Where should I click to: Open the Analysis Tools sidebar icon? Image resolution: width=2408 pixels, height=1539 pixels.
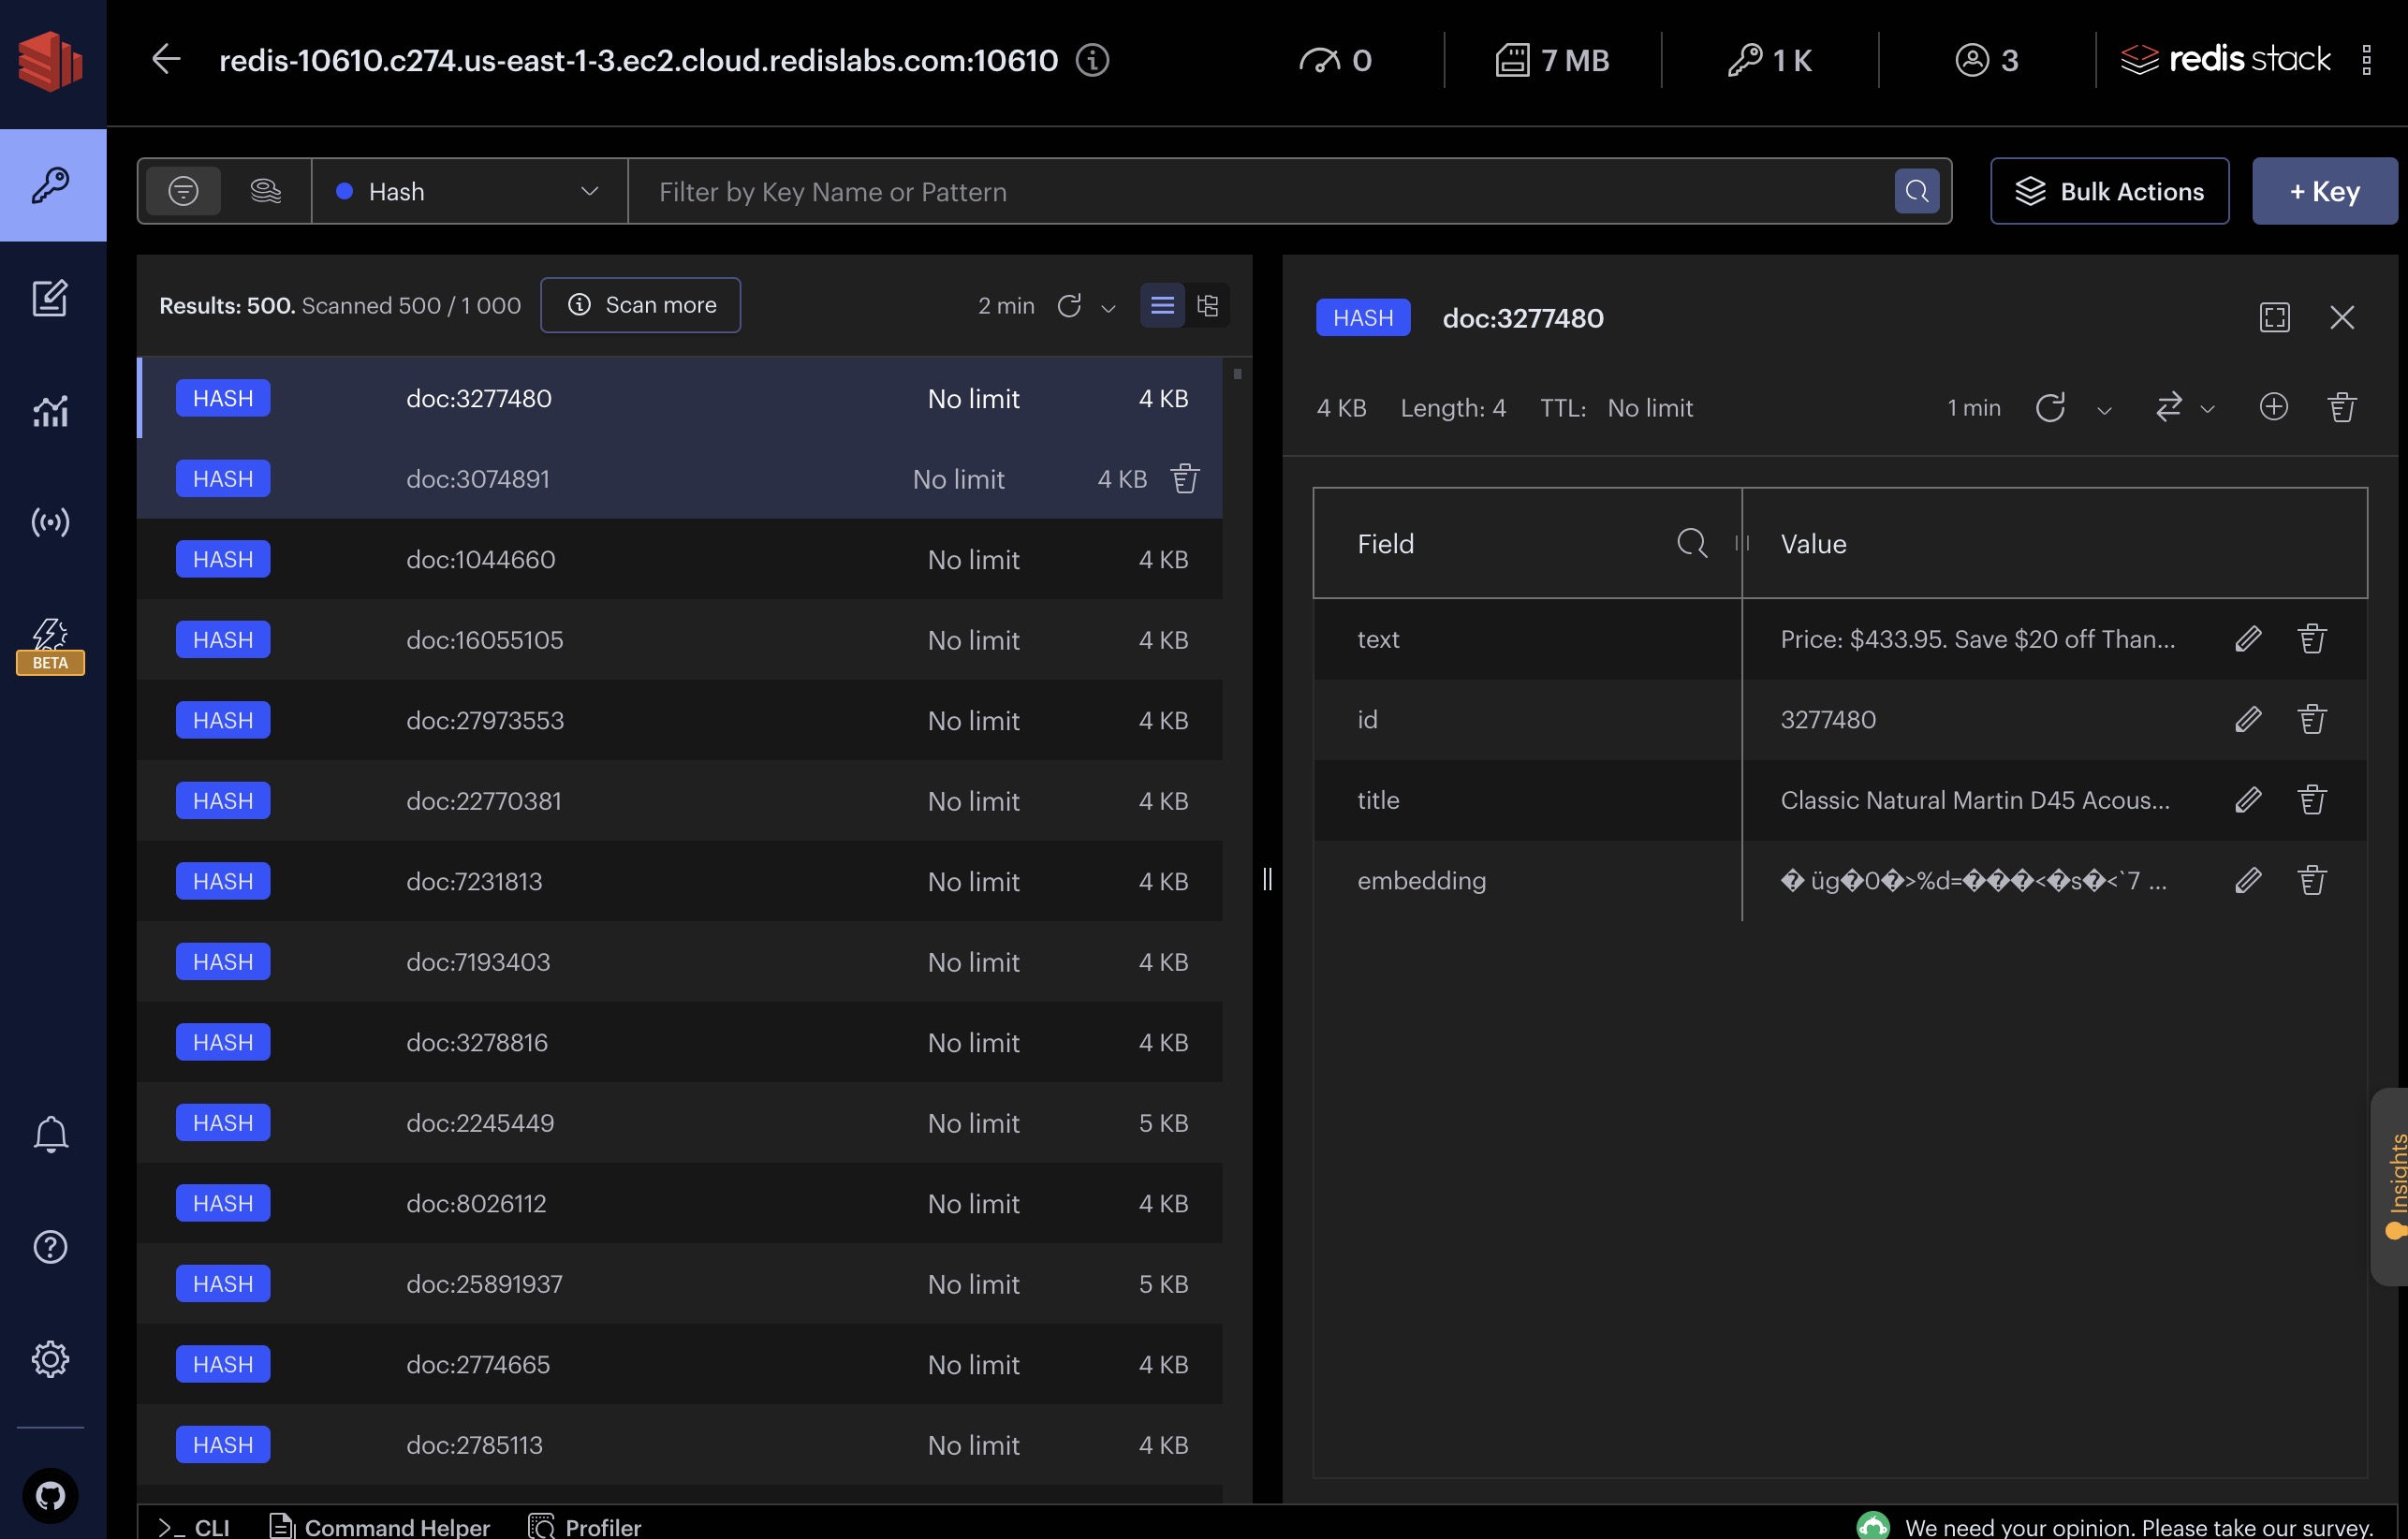click(50, 410)
